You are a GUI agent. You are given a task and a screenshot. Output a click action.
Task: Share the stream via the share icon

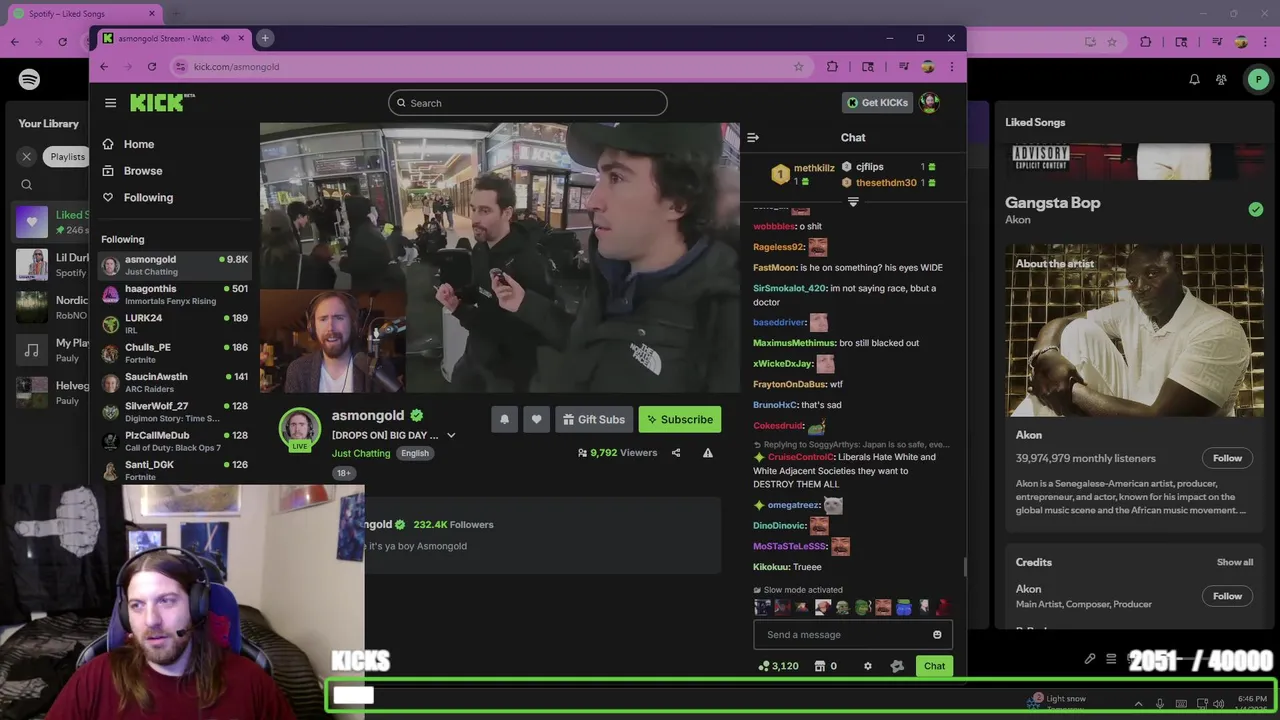(x=676, y=453)
